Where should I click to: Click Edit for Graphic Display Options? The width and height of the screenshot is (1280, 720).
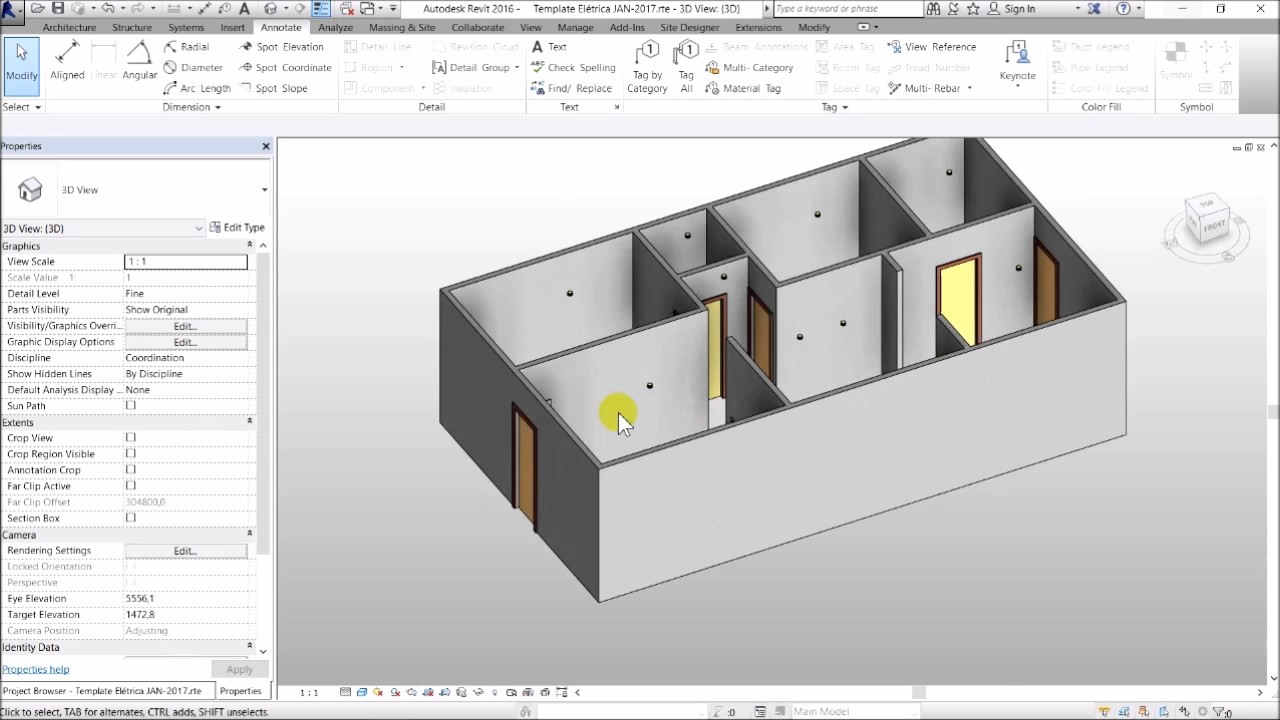click(x=185, y=342)
